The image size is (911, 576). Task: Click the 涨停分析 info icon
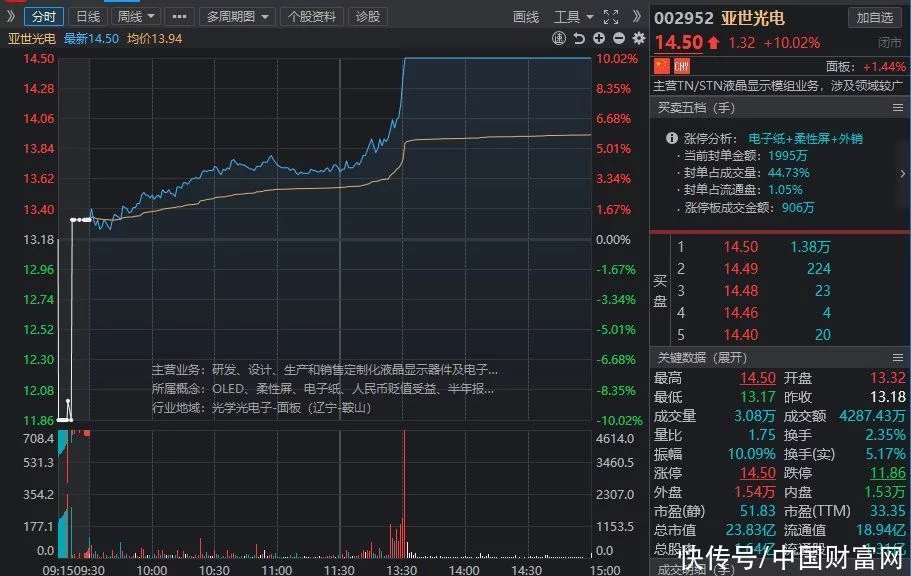pyautogui.click(x=669, y=138)
